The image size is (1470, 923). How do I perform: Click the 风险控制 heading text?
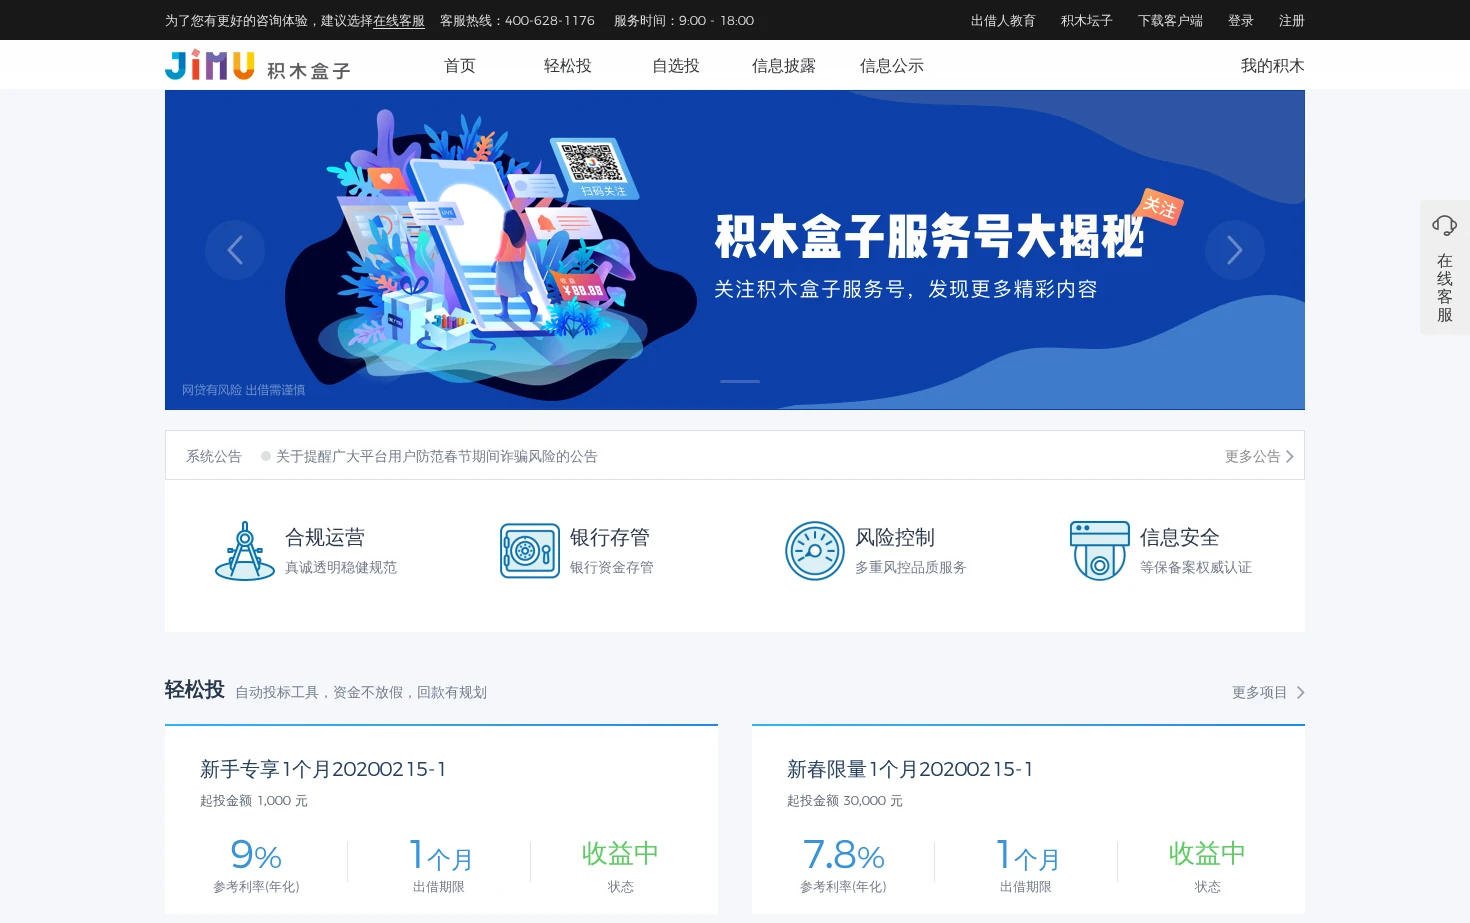point(895,537)
